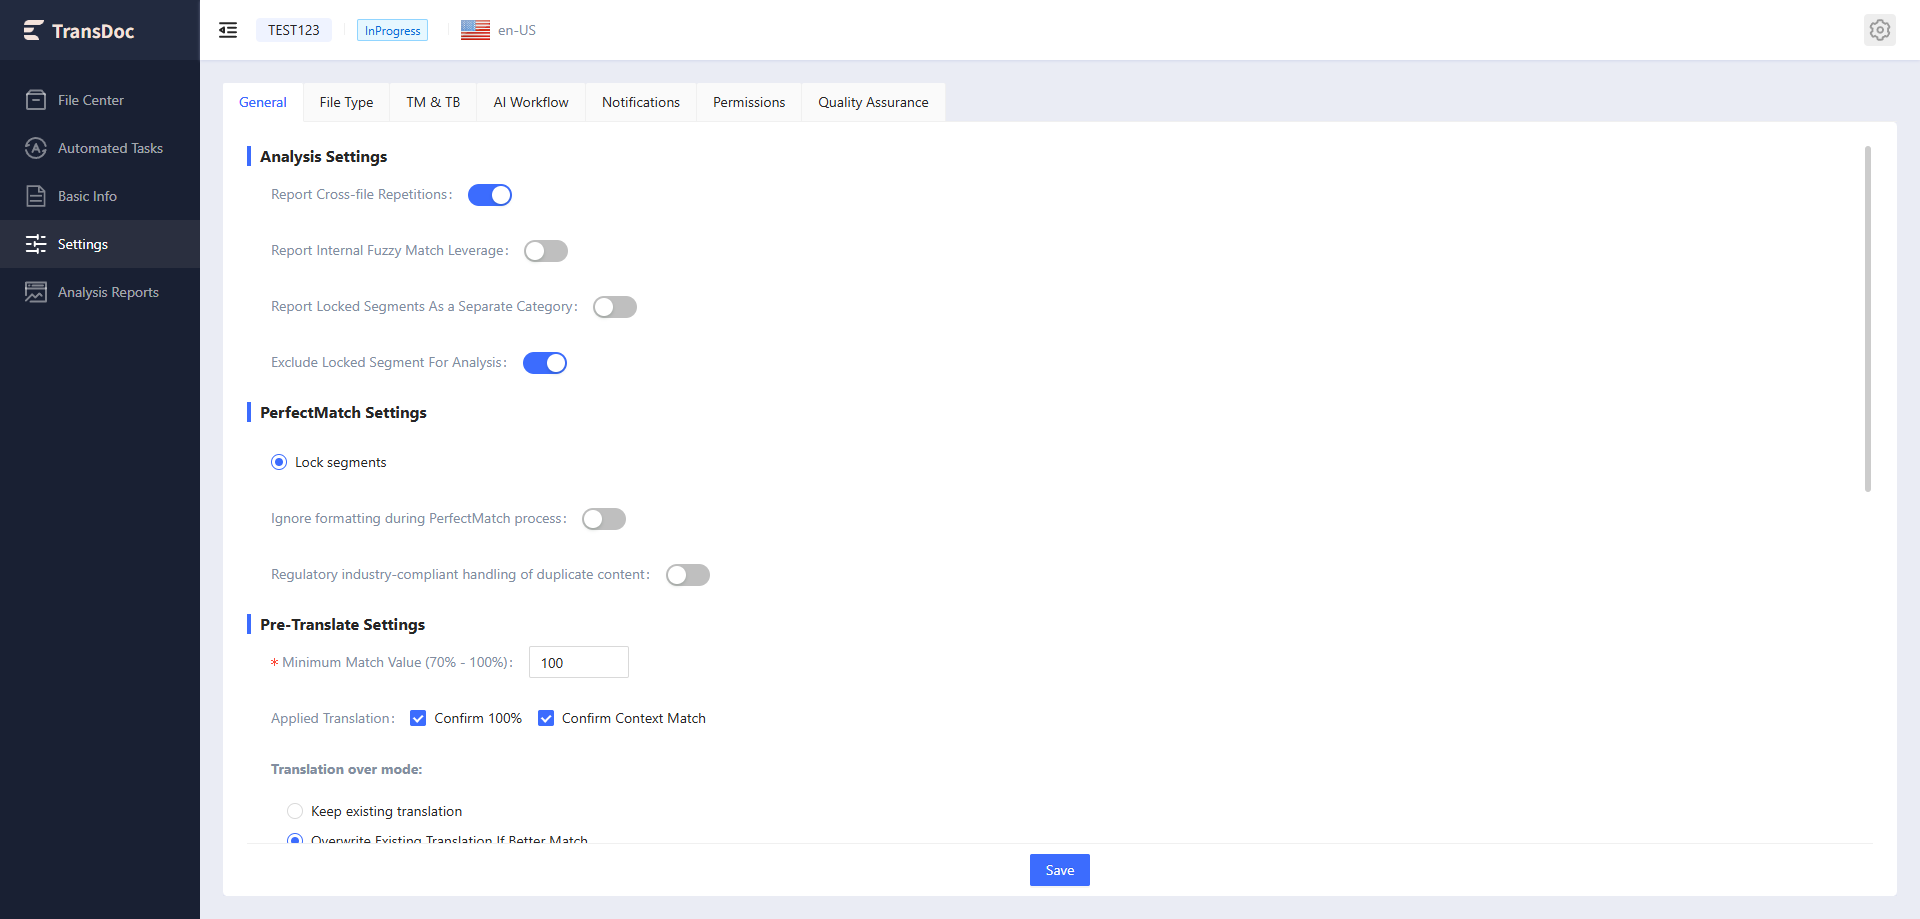Click the Settings sliders icon in sidebar
The width and height of the screenshot is (1920, 919).
36,244
